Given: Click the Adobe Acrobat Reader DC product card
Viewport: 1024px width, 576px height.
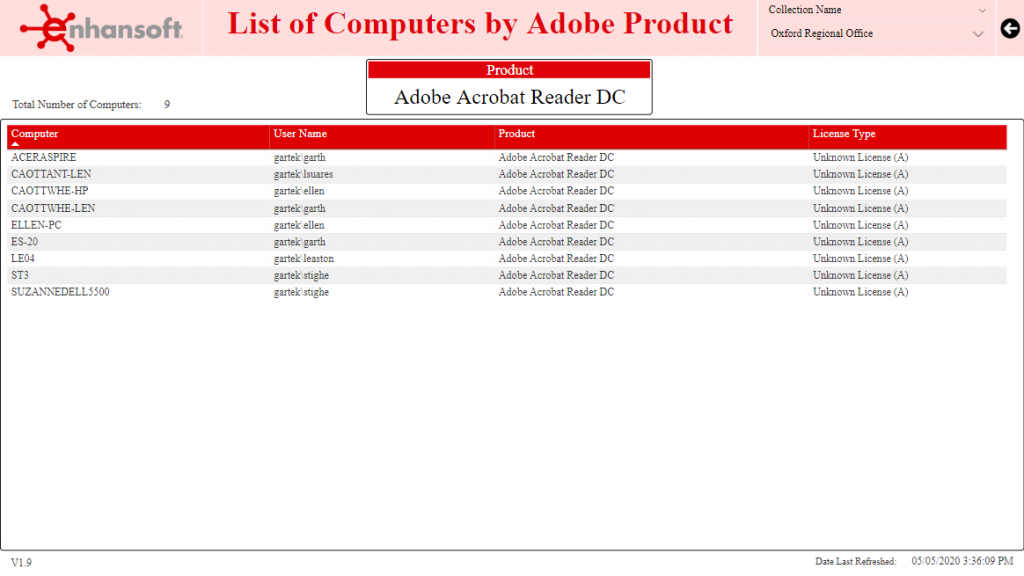Looking at the screenshot, I should [509, 97].
